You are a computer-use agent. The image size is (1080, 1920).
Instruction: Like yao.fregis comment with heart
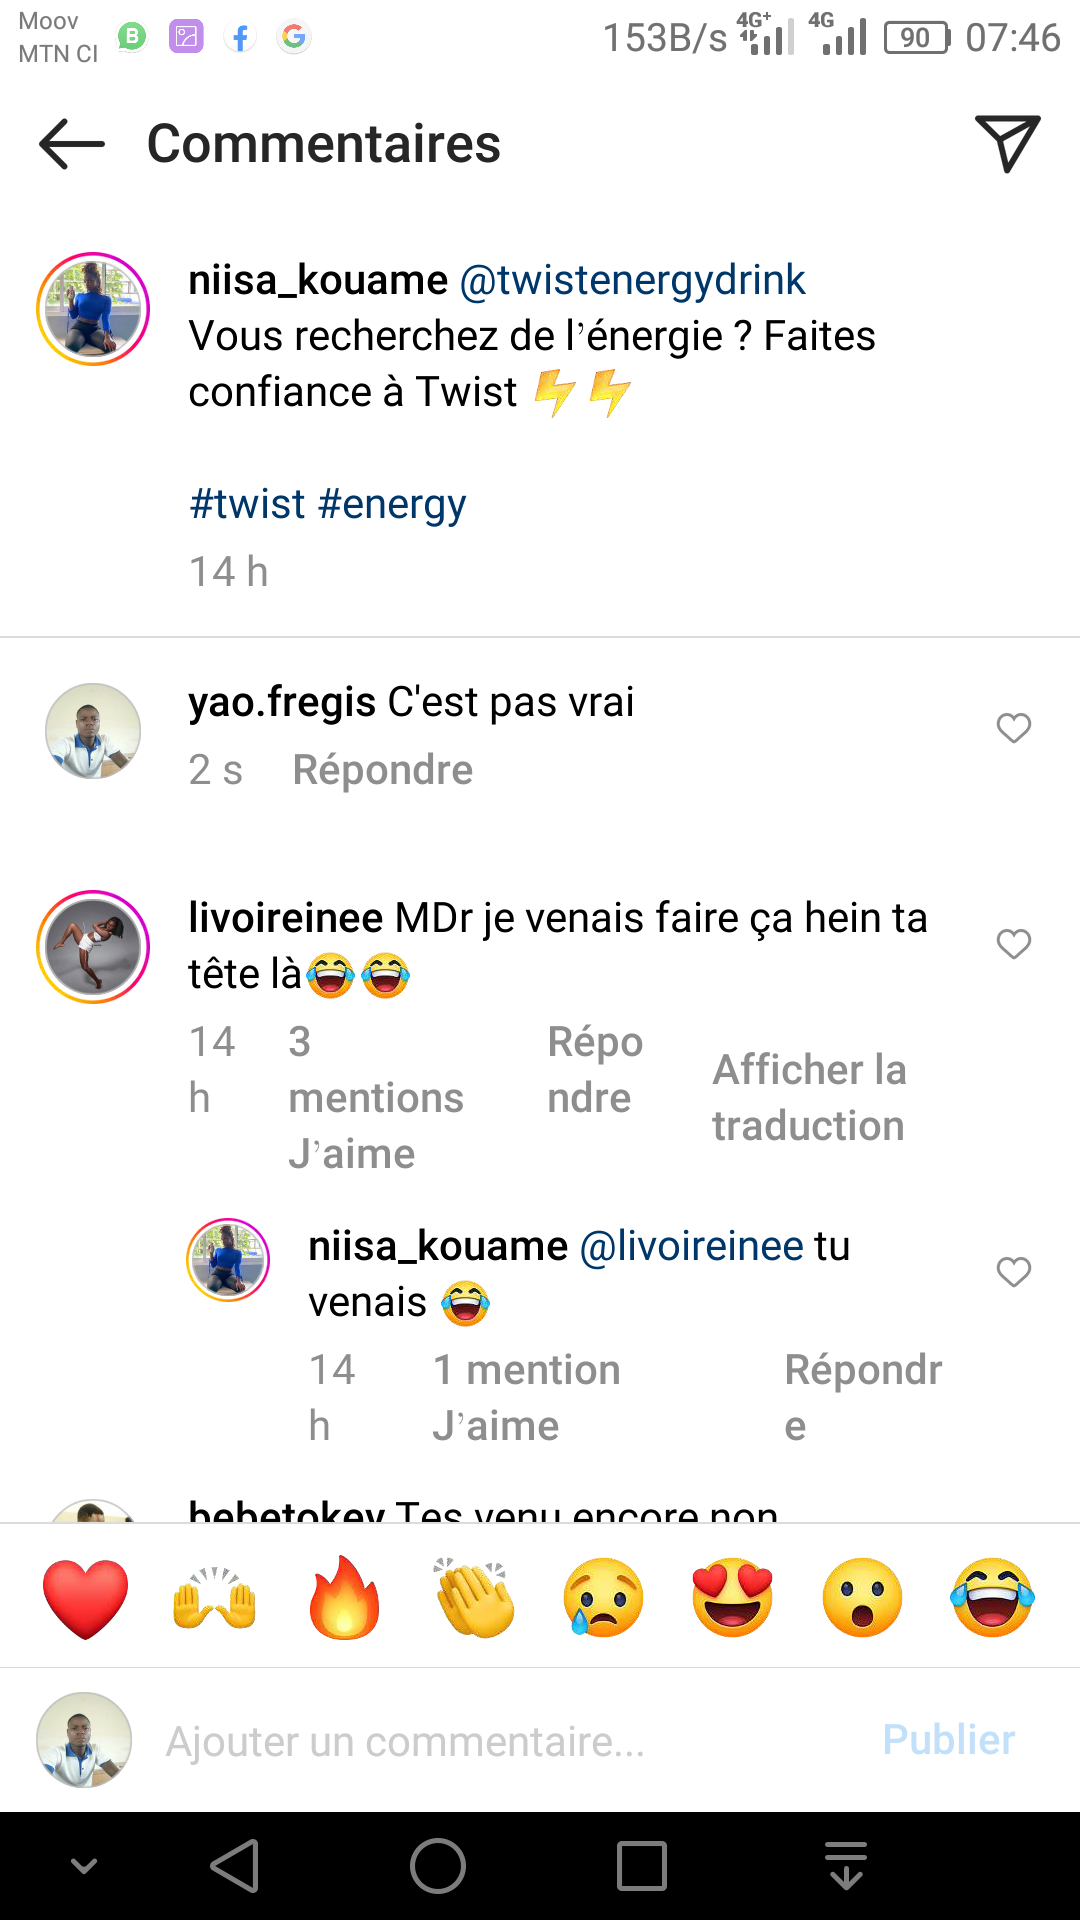1014,728
